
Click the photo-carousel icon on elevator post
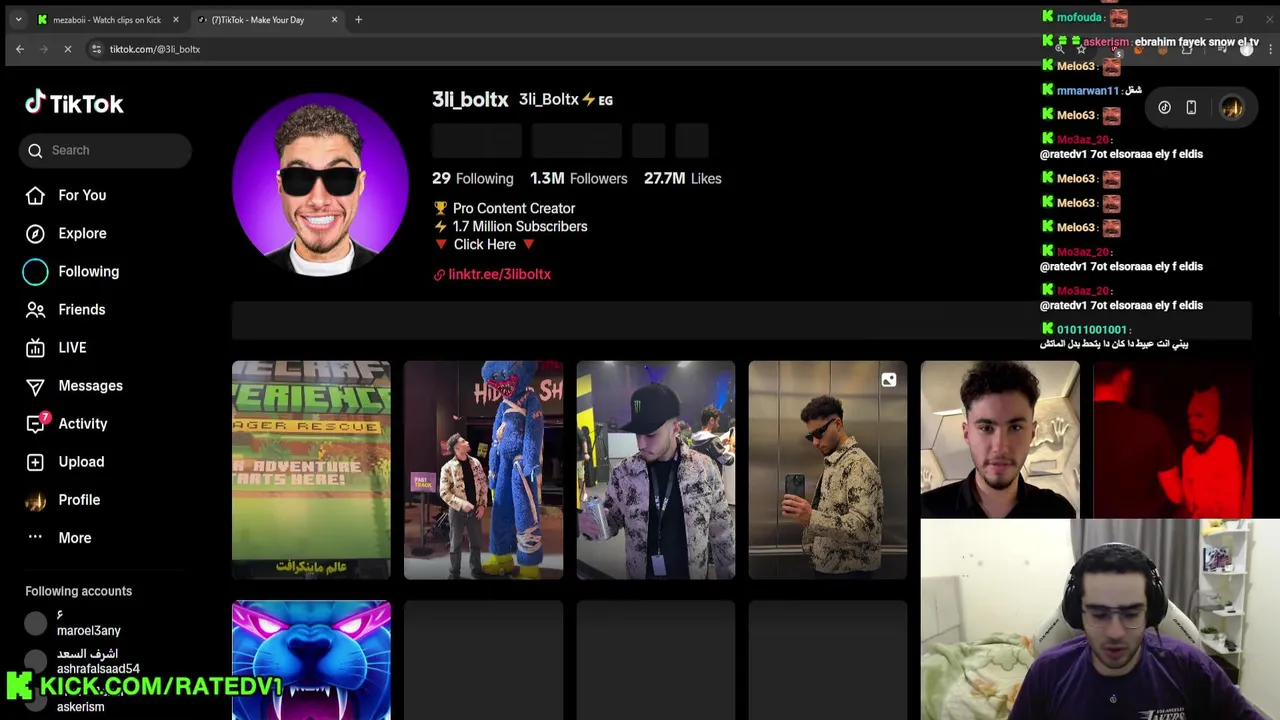pos(888,380)
